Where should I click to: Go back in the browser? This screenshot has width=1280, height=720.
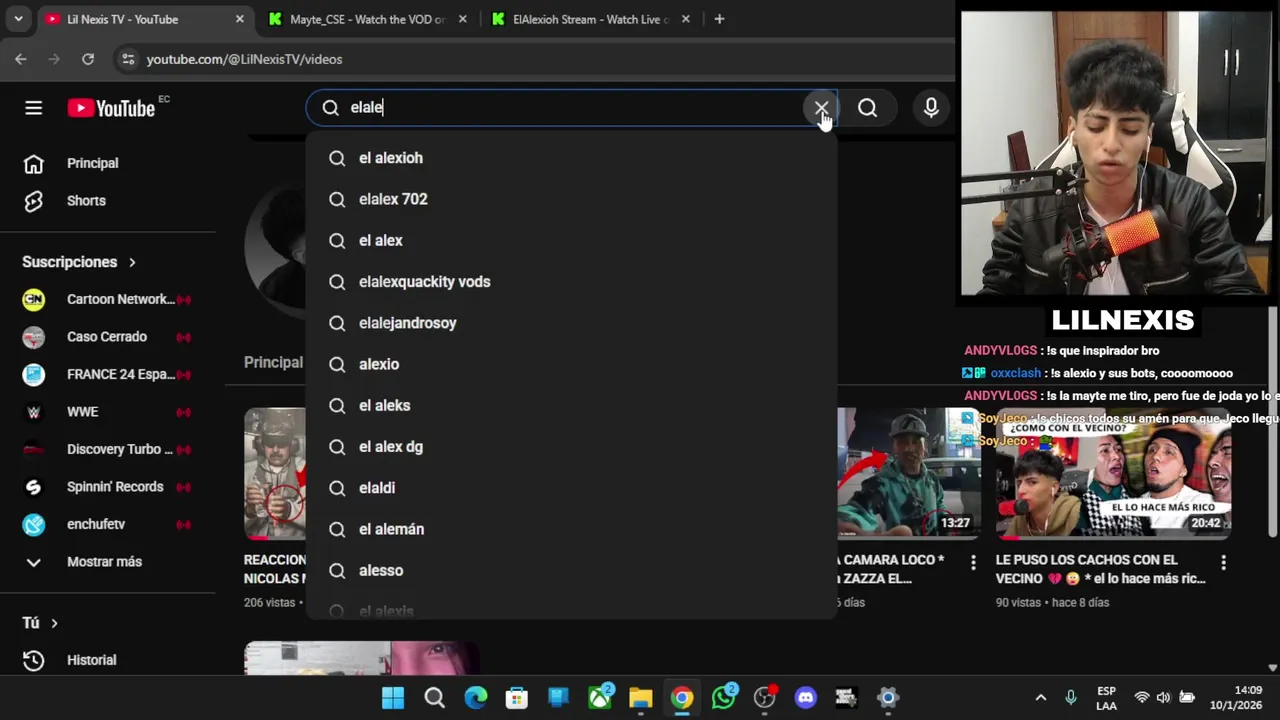pos(21,59)
